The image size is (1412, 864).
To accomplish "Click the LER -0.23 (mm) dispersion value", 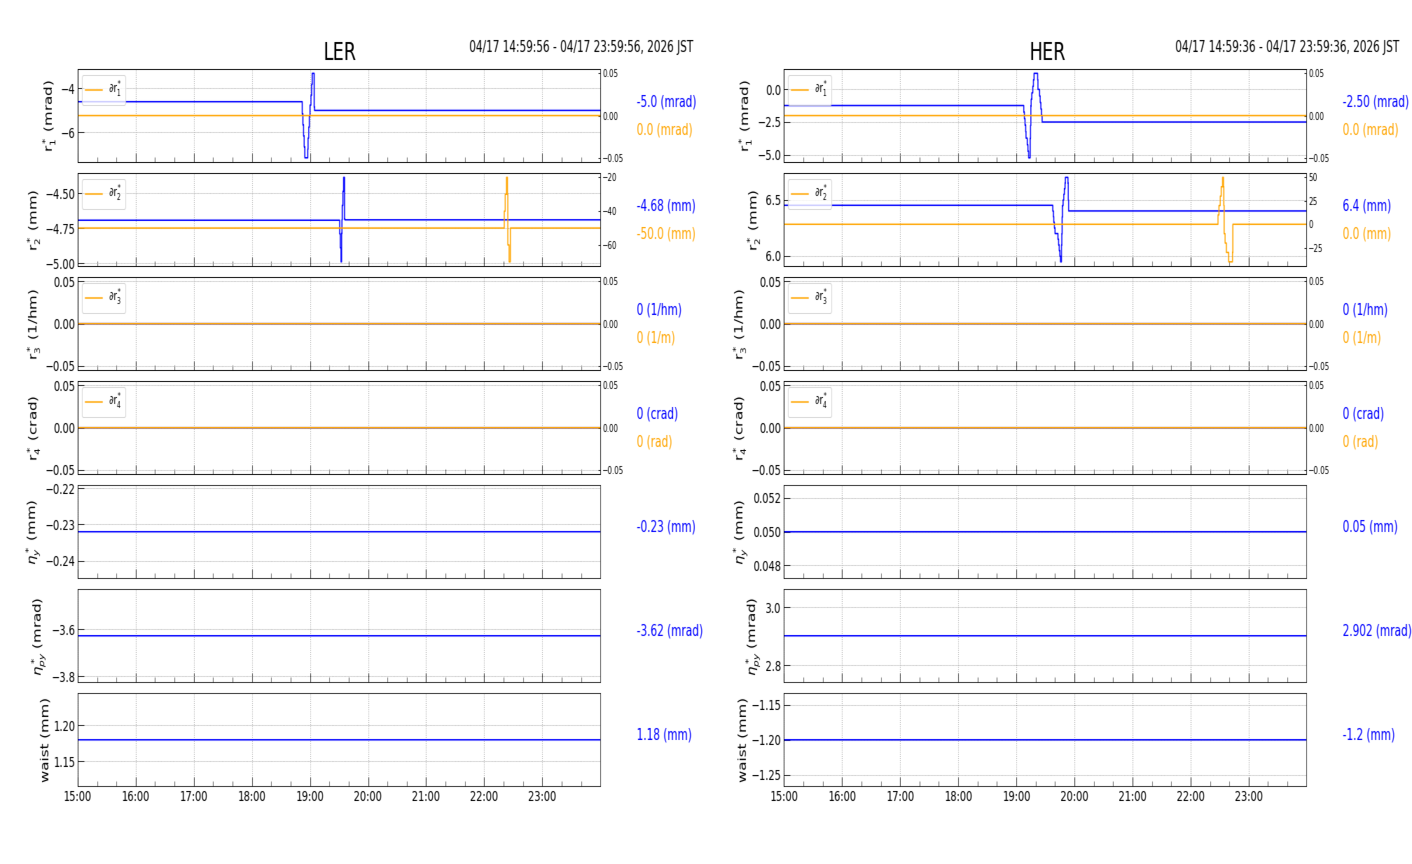I will [665, 527].
